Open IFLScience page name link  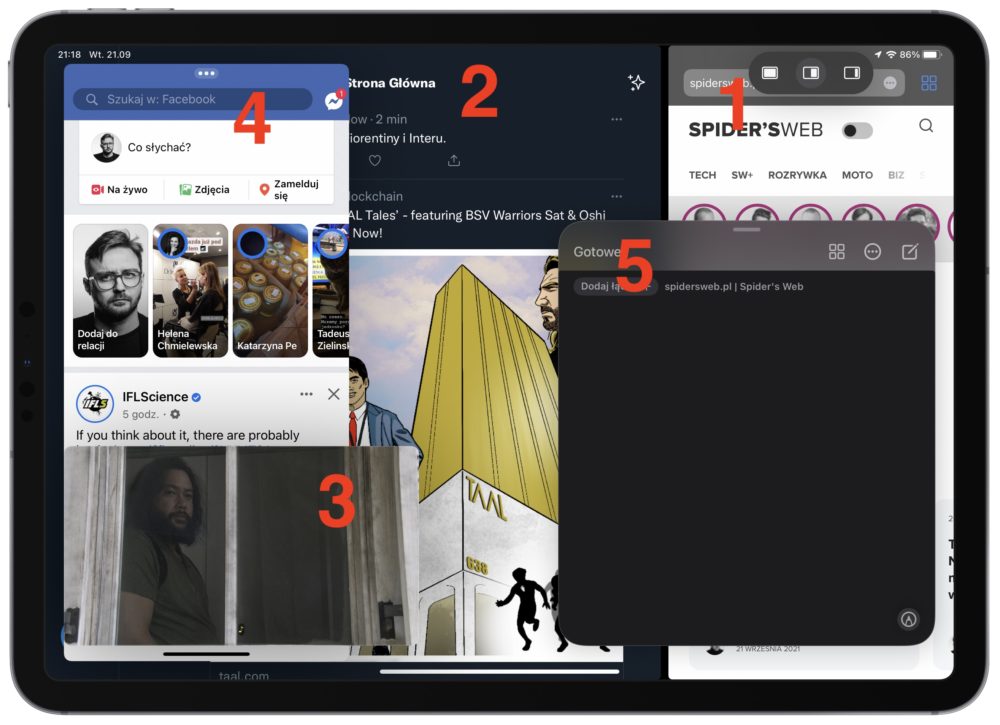point(155,397)
